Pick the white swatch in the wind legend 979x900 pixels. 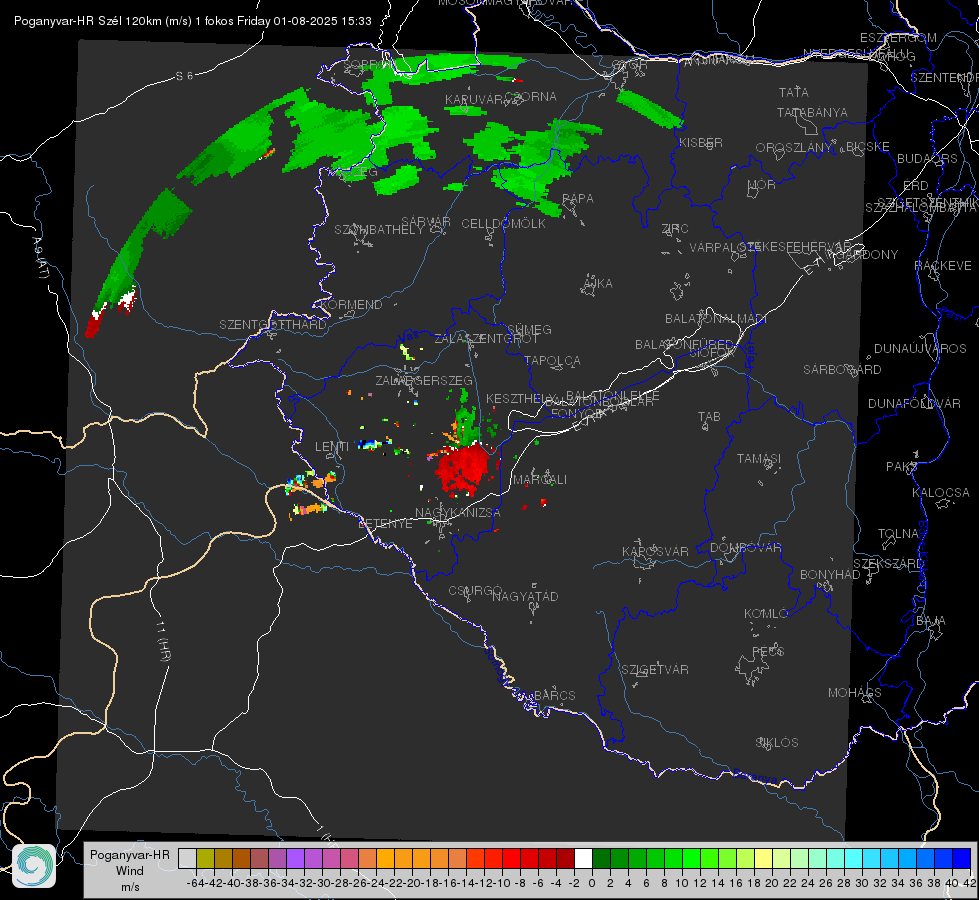(583, 859)
